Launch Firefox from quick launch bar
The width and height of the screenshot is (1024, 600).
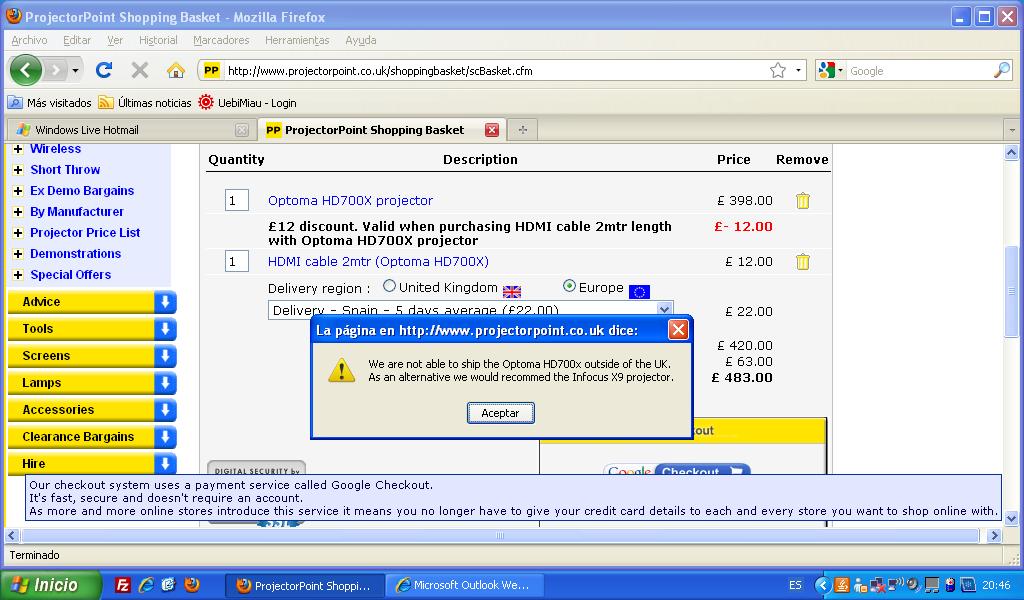coord(192,585)
